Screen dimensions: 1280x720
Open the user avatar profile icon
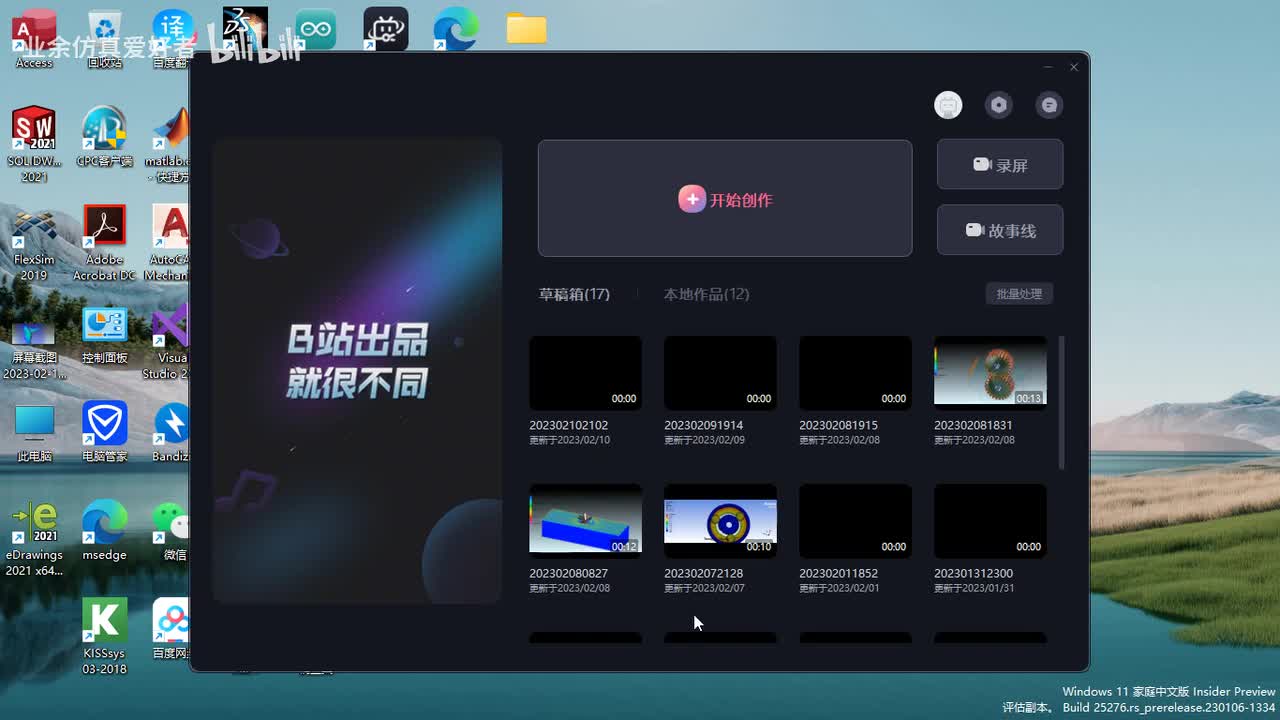[948, 105]
